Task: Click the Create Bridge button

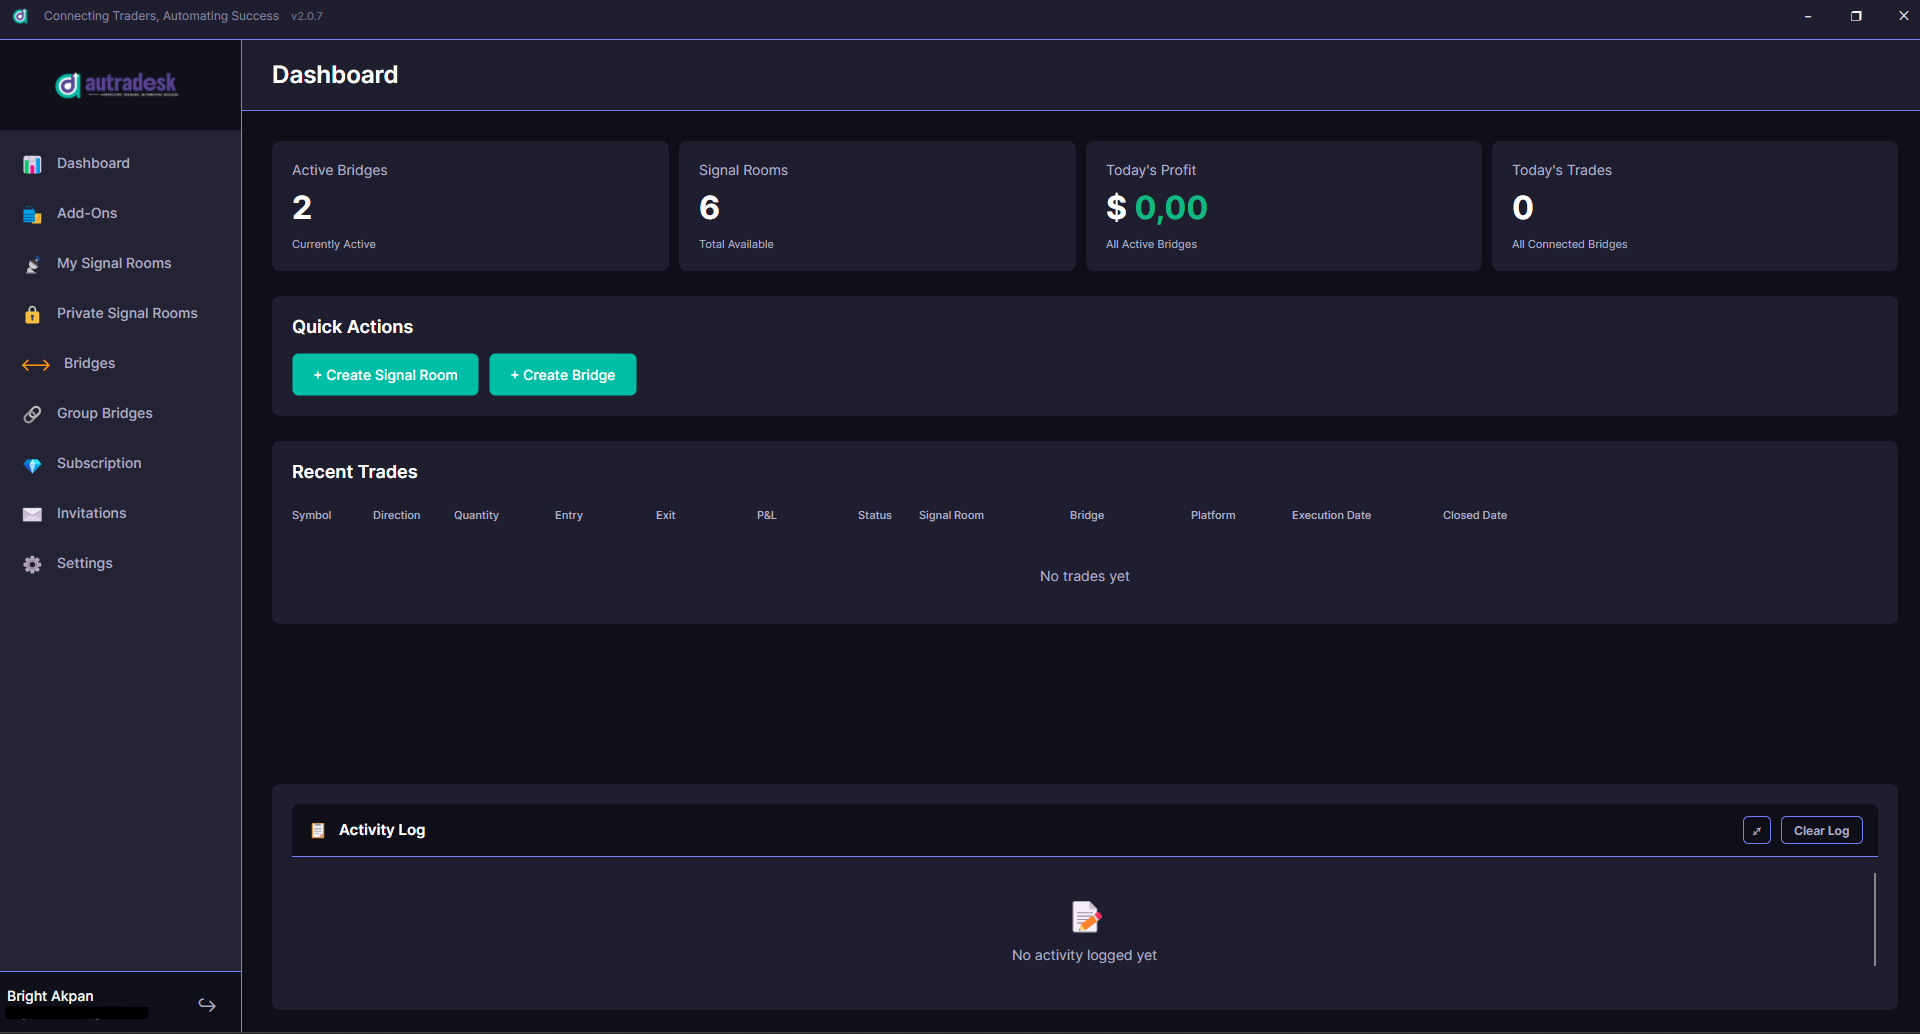Action: [563, 375]
